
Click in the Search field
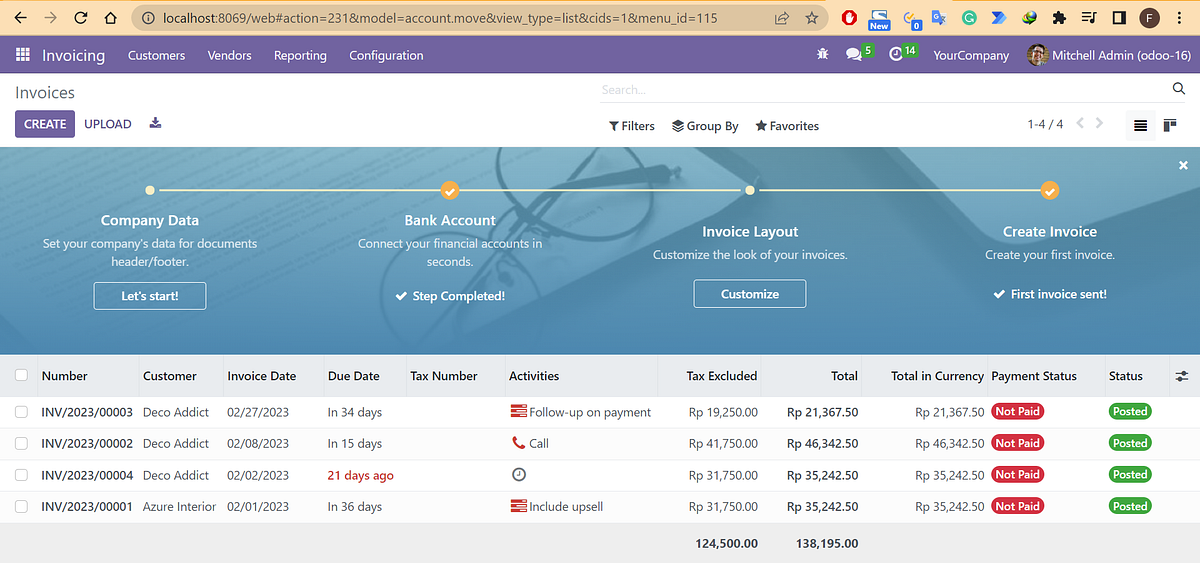(884, 90)
